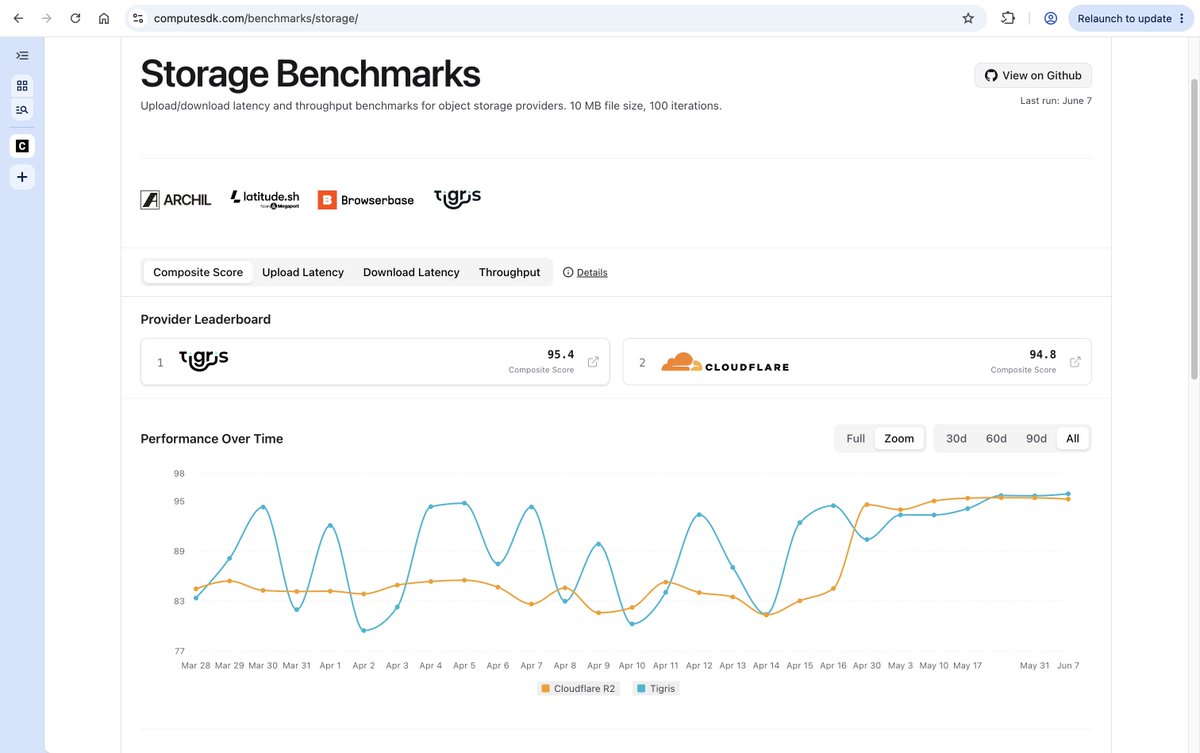
Task: Click the computesdk.com address bar URL
Action: point(255,18)
